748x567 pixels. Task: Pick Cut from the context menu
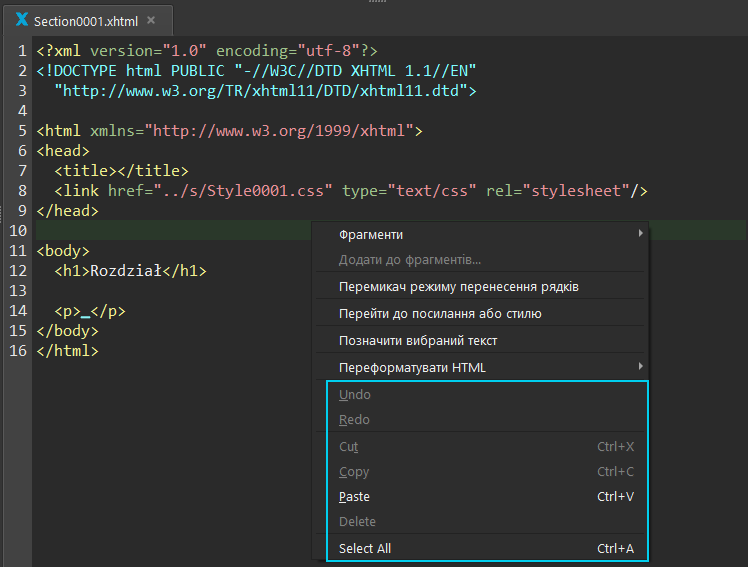(x=349, y=447)
